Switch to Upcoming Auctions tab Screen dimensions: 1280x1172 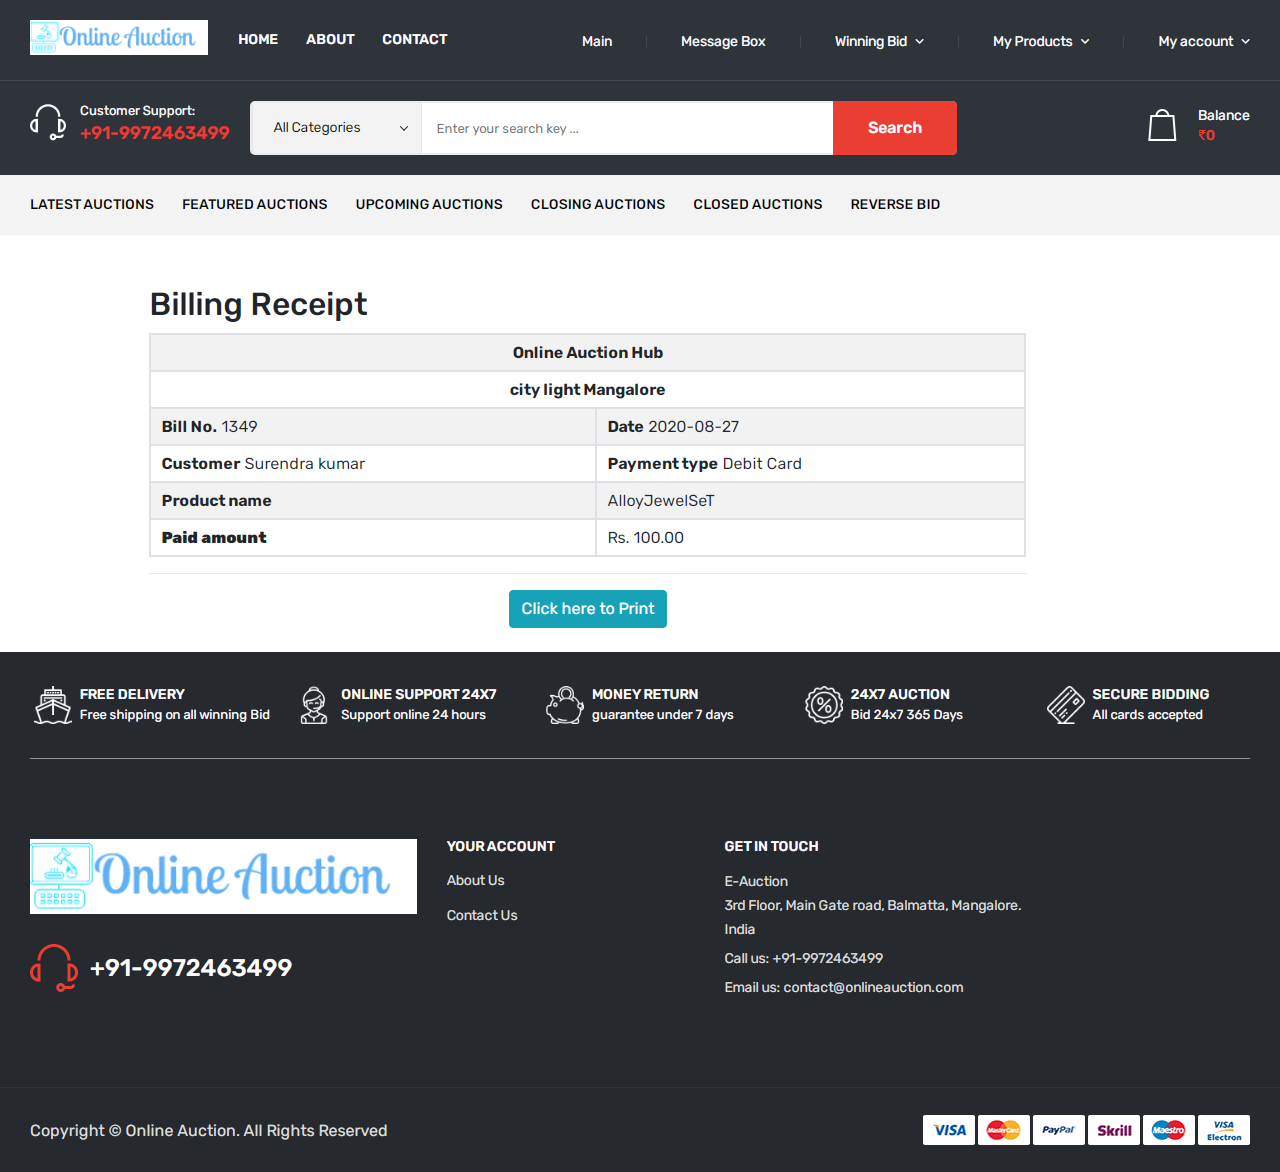(x=429, y=204)
